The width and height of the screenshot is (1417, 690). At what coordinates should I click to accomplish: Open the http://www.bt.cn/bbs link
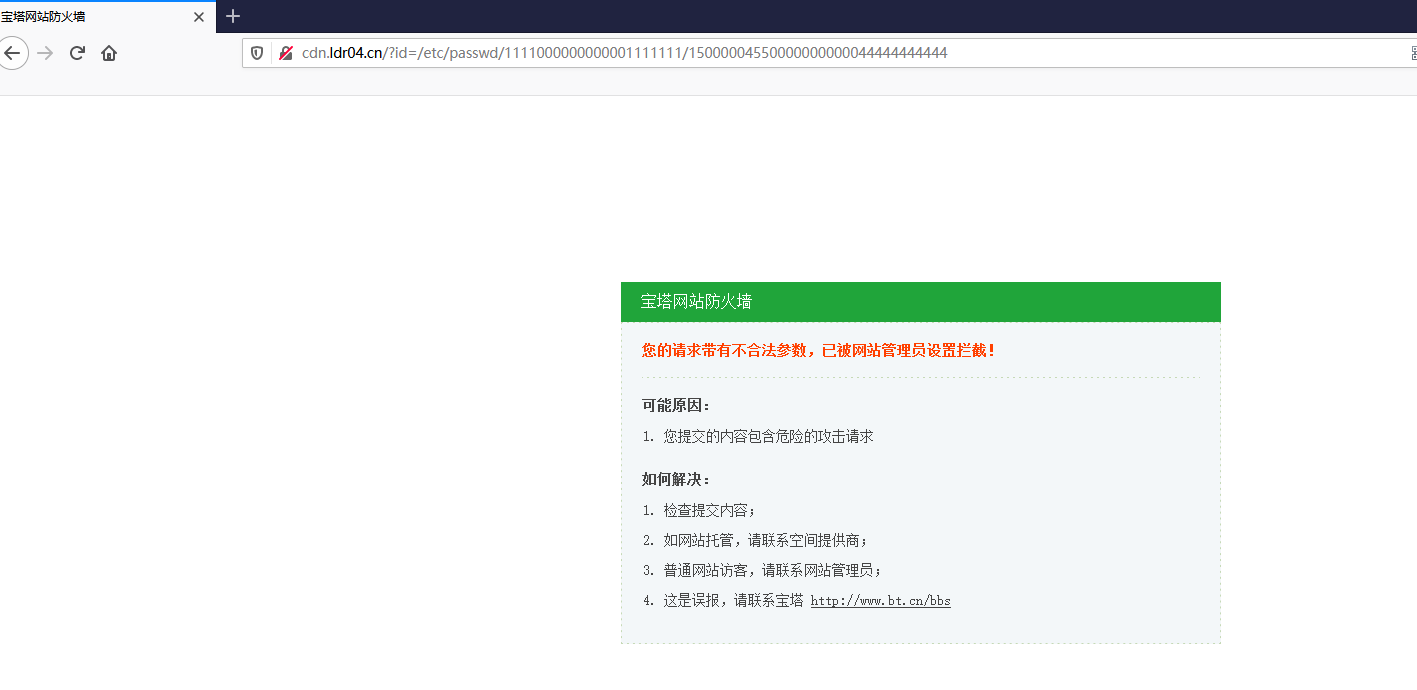tap(880, 601)
